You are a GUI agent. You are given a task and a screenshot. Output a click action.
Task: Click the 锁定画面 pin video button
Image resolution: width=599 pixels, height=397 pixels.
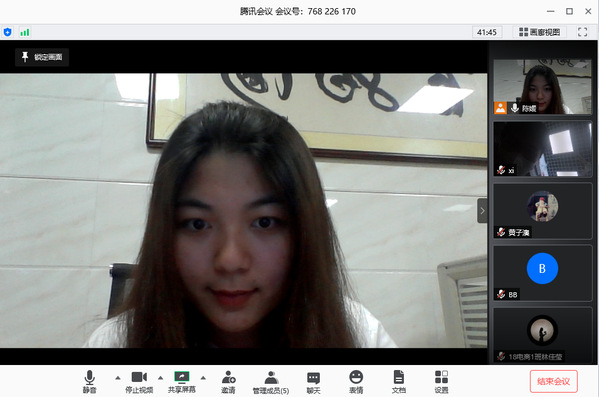click(x=42, y=57)
